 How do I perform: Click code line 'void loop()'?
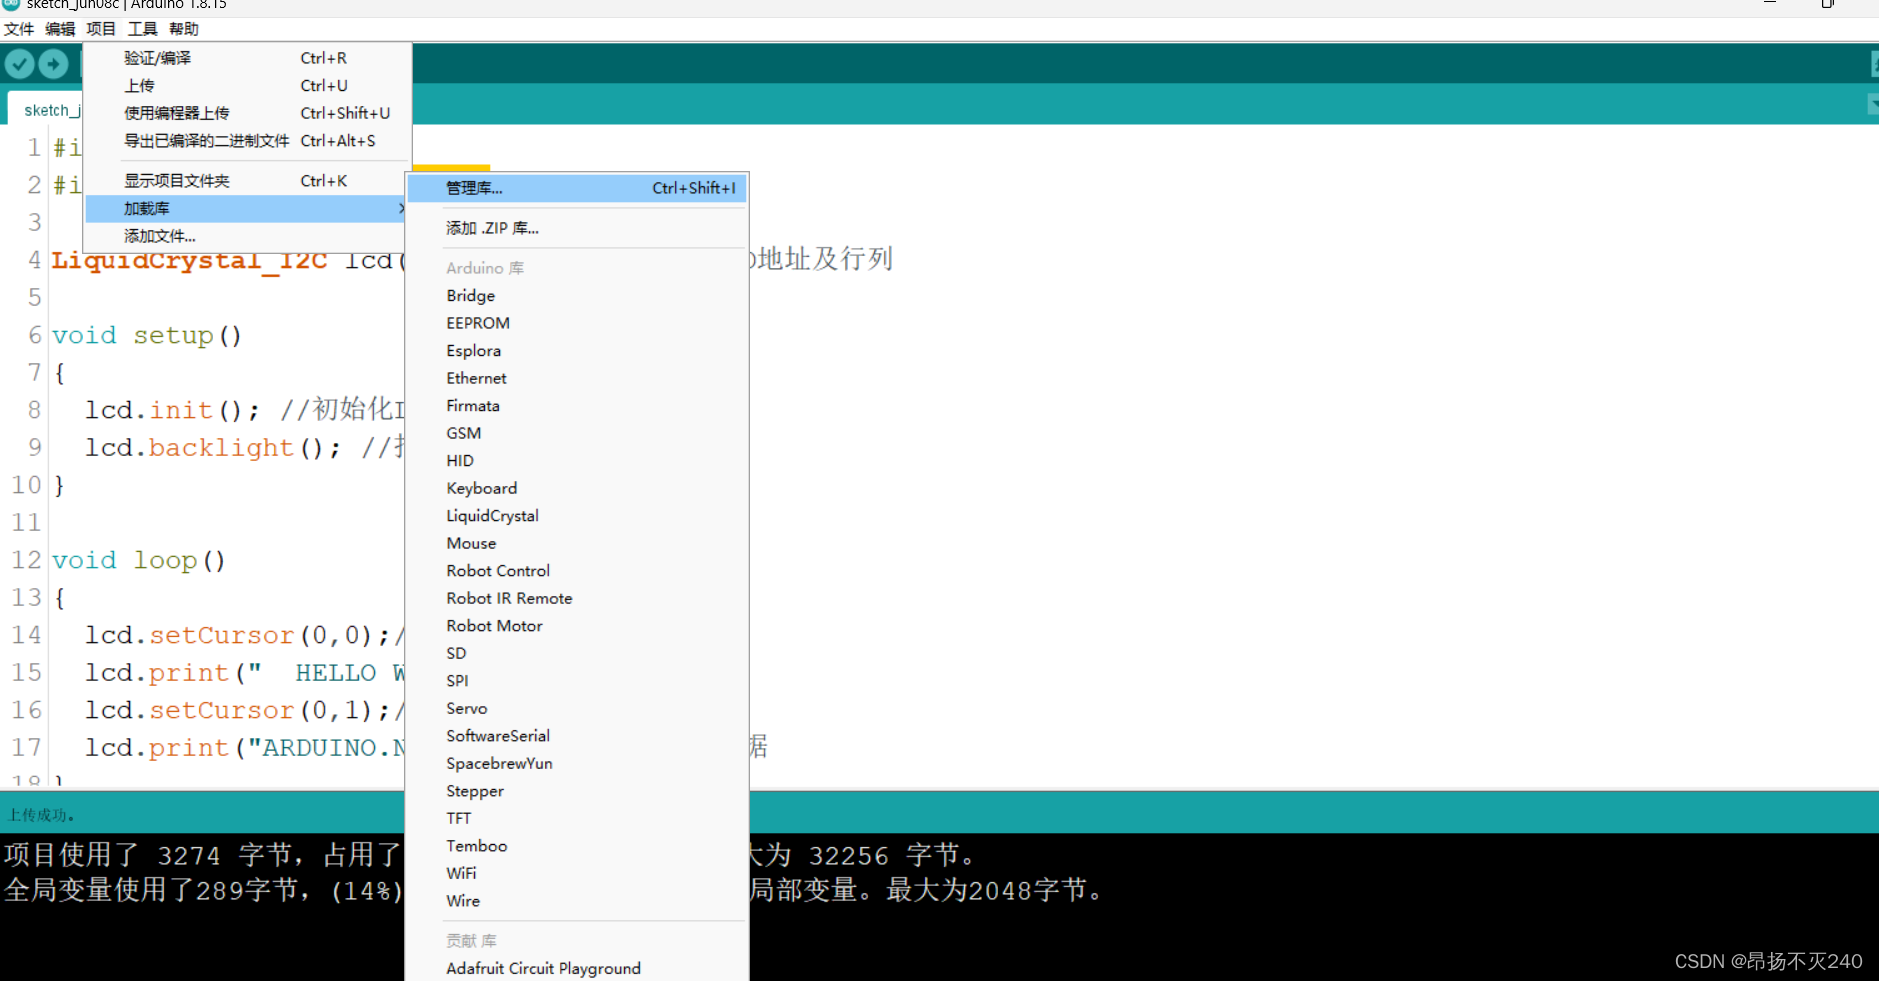(139, 560)
